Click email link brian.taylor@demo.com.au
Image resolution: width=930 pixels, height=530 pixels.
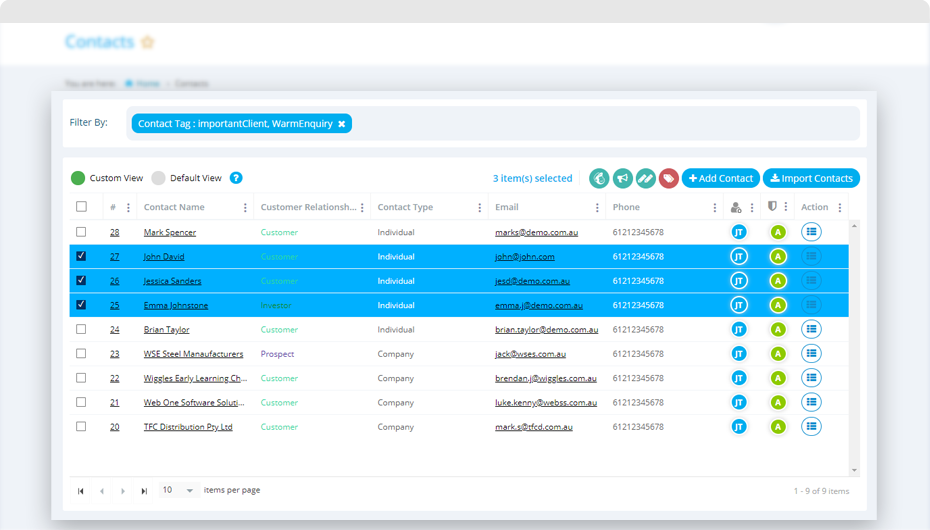point(546,330)
